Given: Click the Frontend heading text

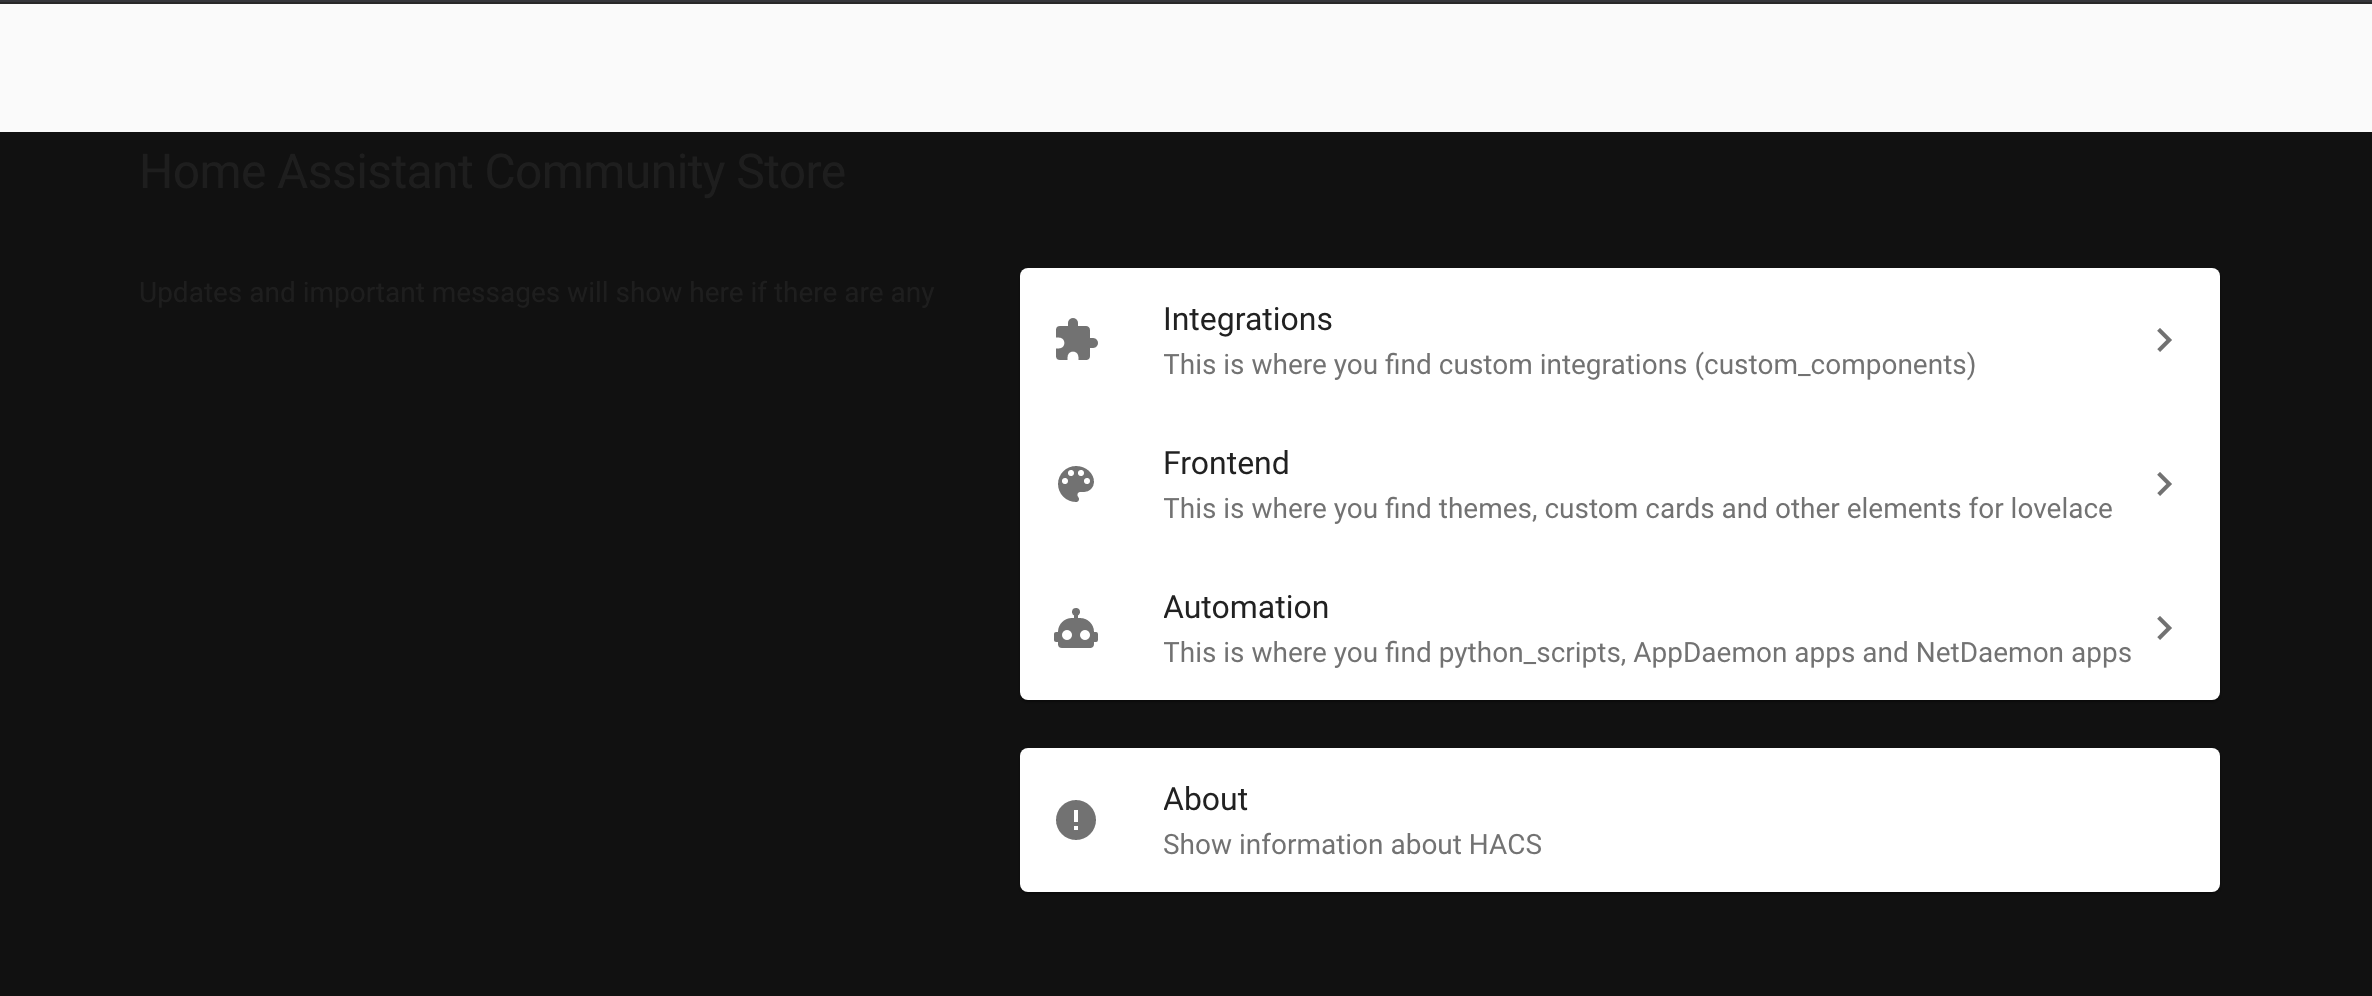Looking at the screenshot, I should pos(1226,462).
